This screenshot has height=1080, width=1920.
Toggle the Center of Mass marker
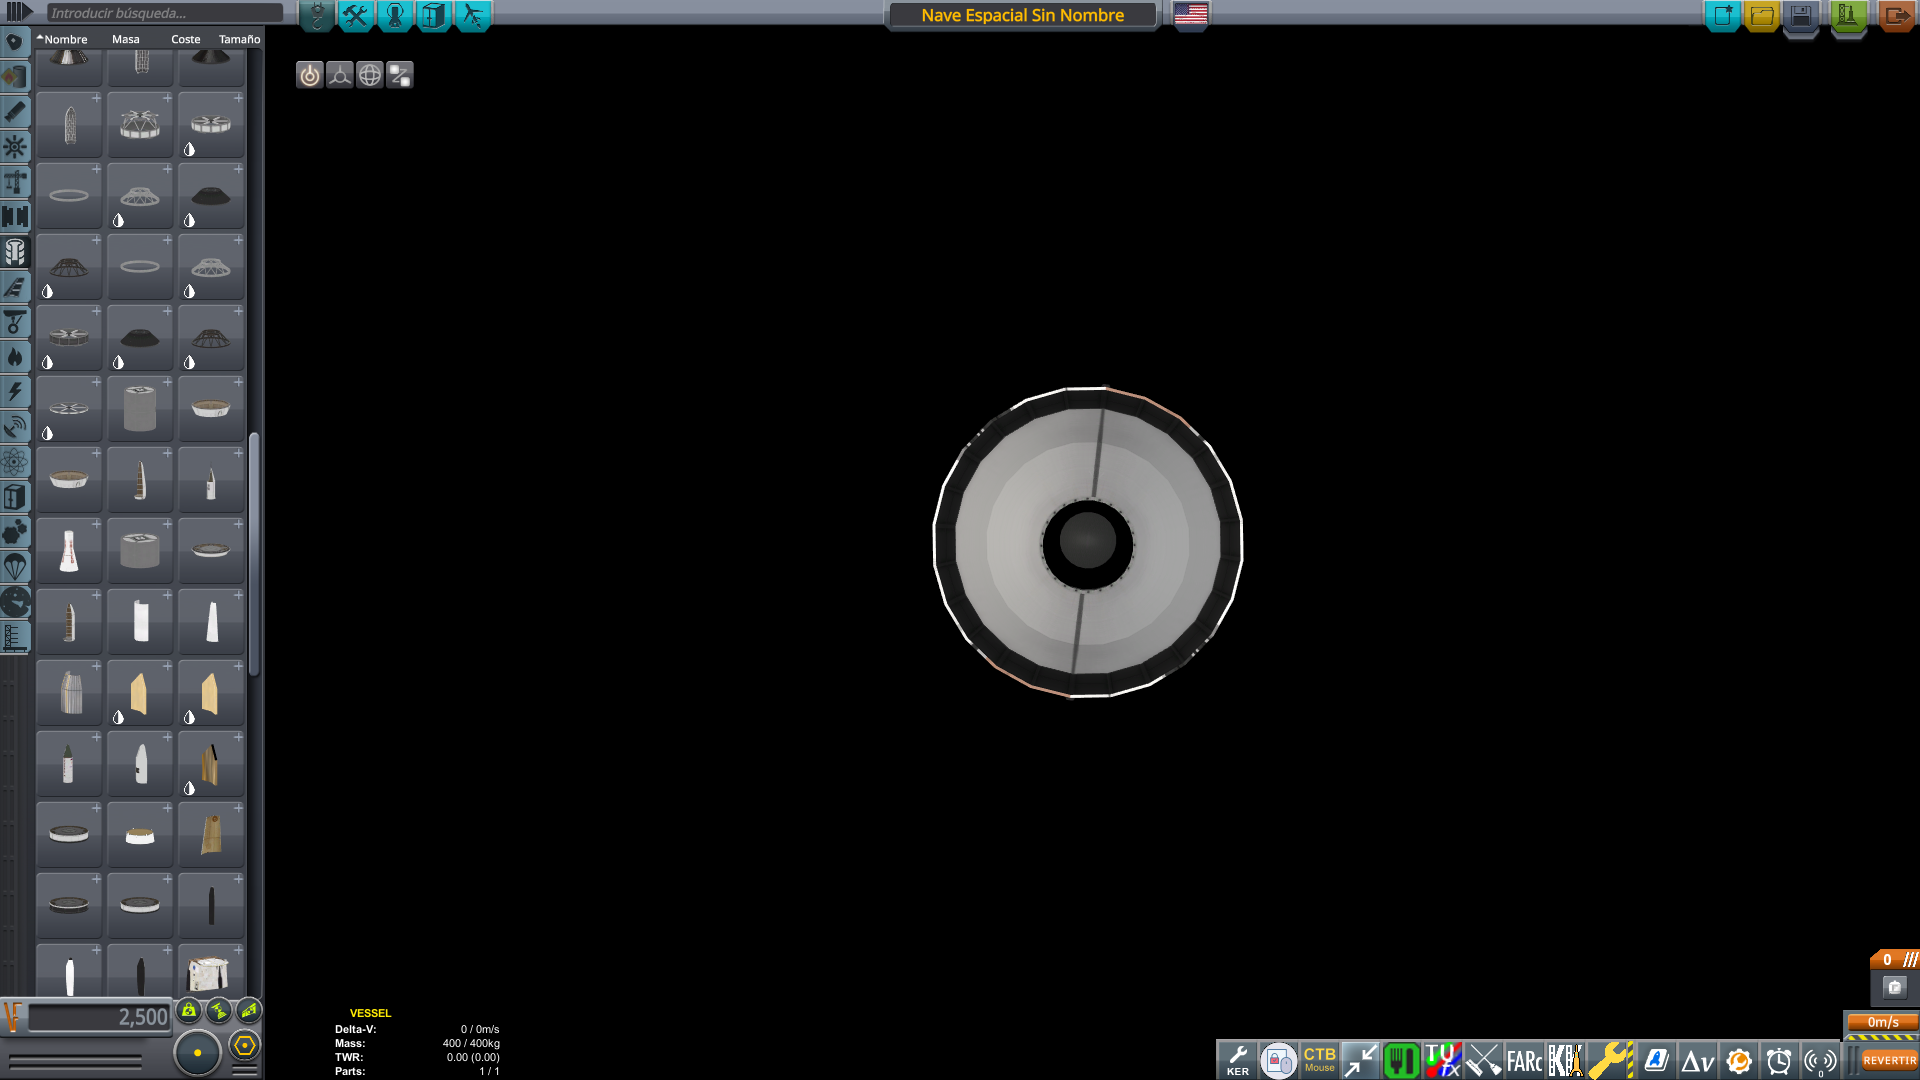point(188,1011)
